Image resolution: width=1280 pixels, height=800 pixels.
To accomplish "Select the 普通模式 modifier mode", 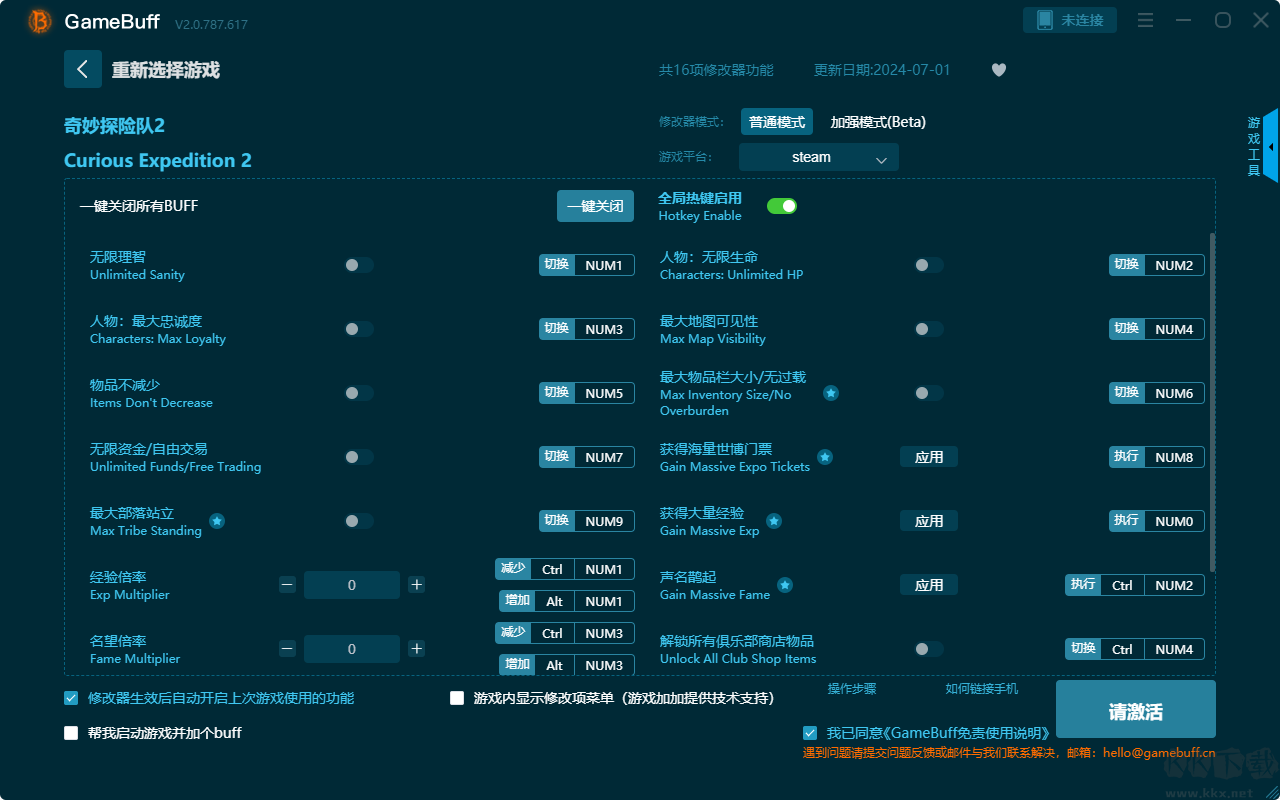I will (776, 121).
